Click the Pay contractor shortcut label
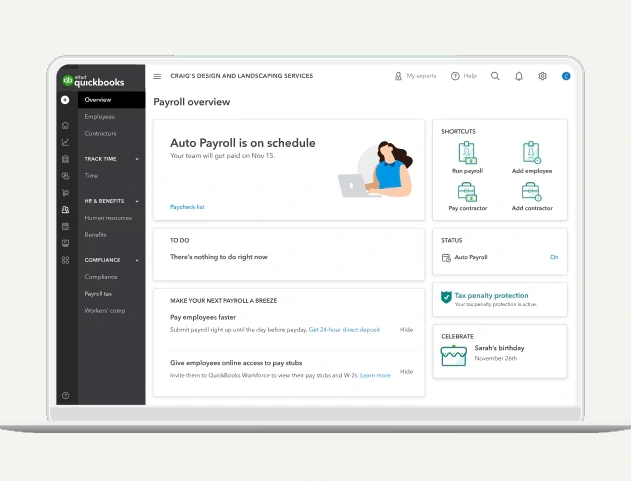This screenshot has width=631, height=481. pos(468,208)
